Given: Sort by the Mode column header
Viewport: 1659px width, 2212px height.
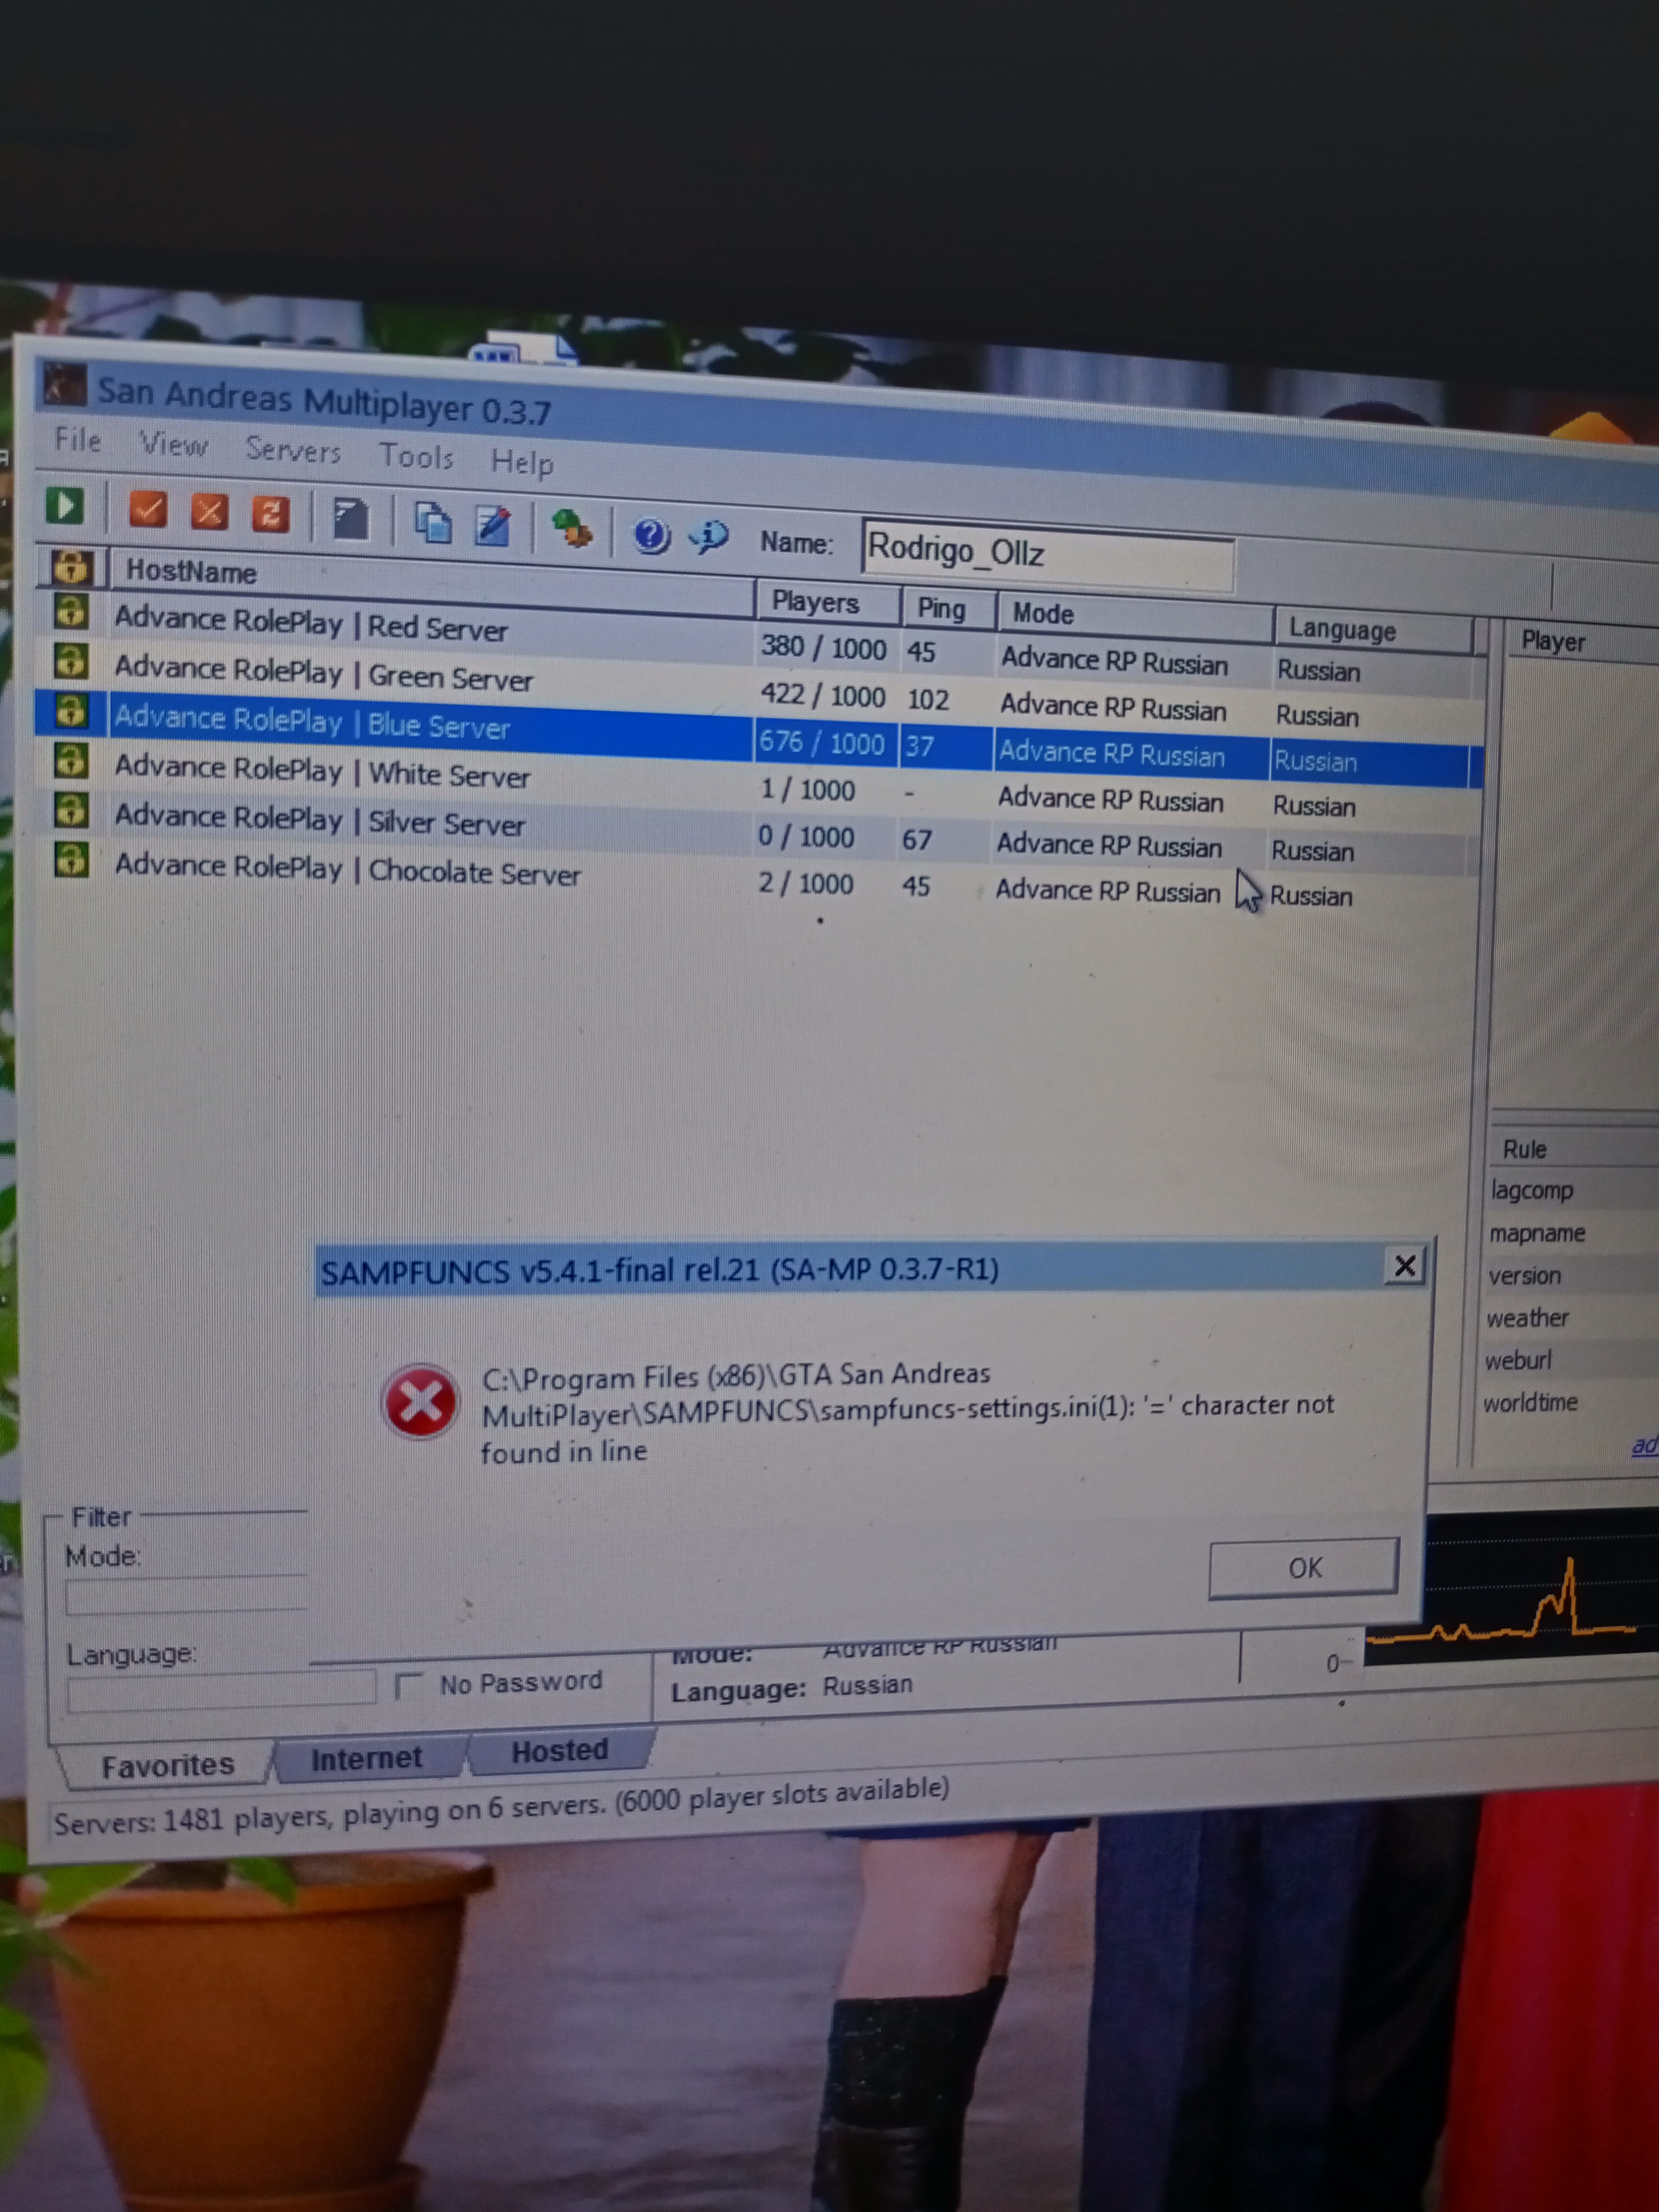Looking at the screenshot, I should 1134,617.
